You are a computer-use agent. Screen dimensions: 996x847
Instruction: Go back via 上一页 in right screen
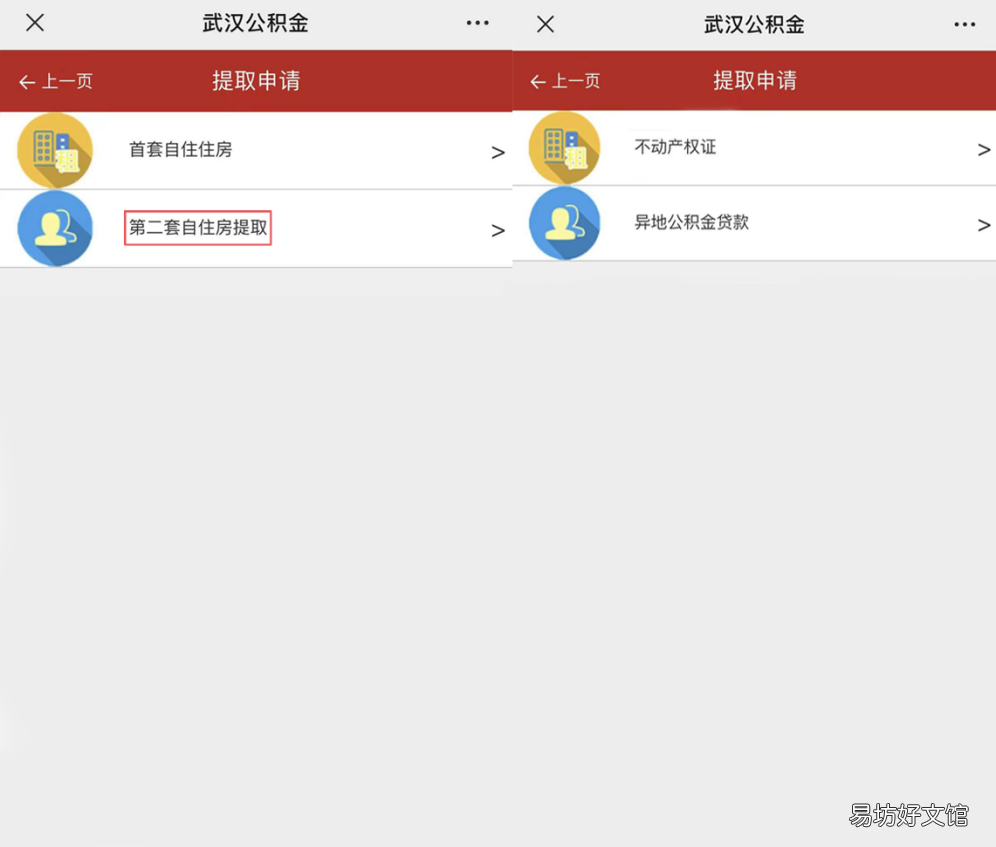click(x=565, y=81)
